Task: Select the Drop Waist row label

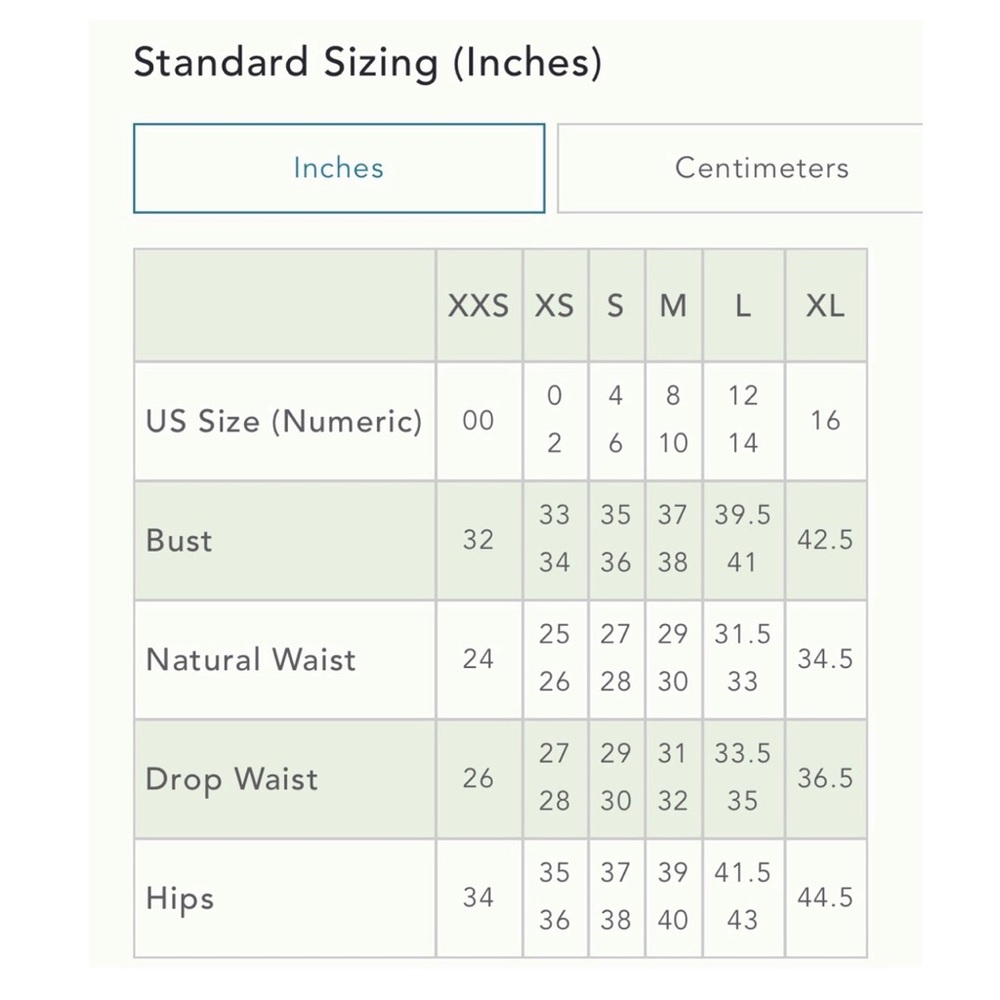Action: (232, 779)
